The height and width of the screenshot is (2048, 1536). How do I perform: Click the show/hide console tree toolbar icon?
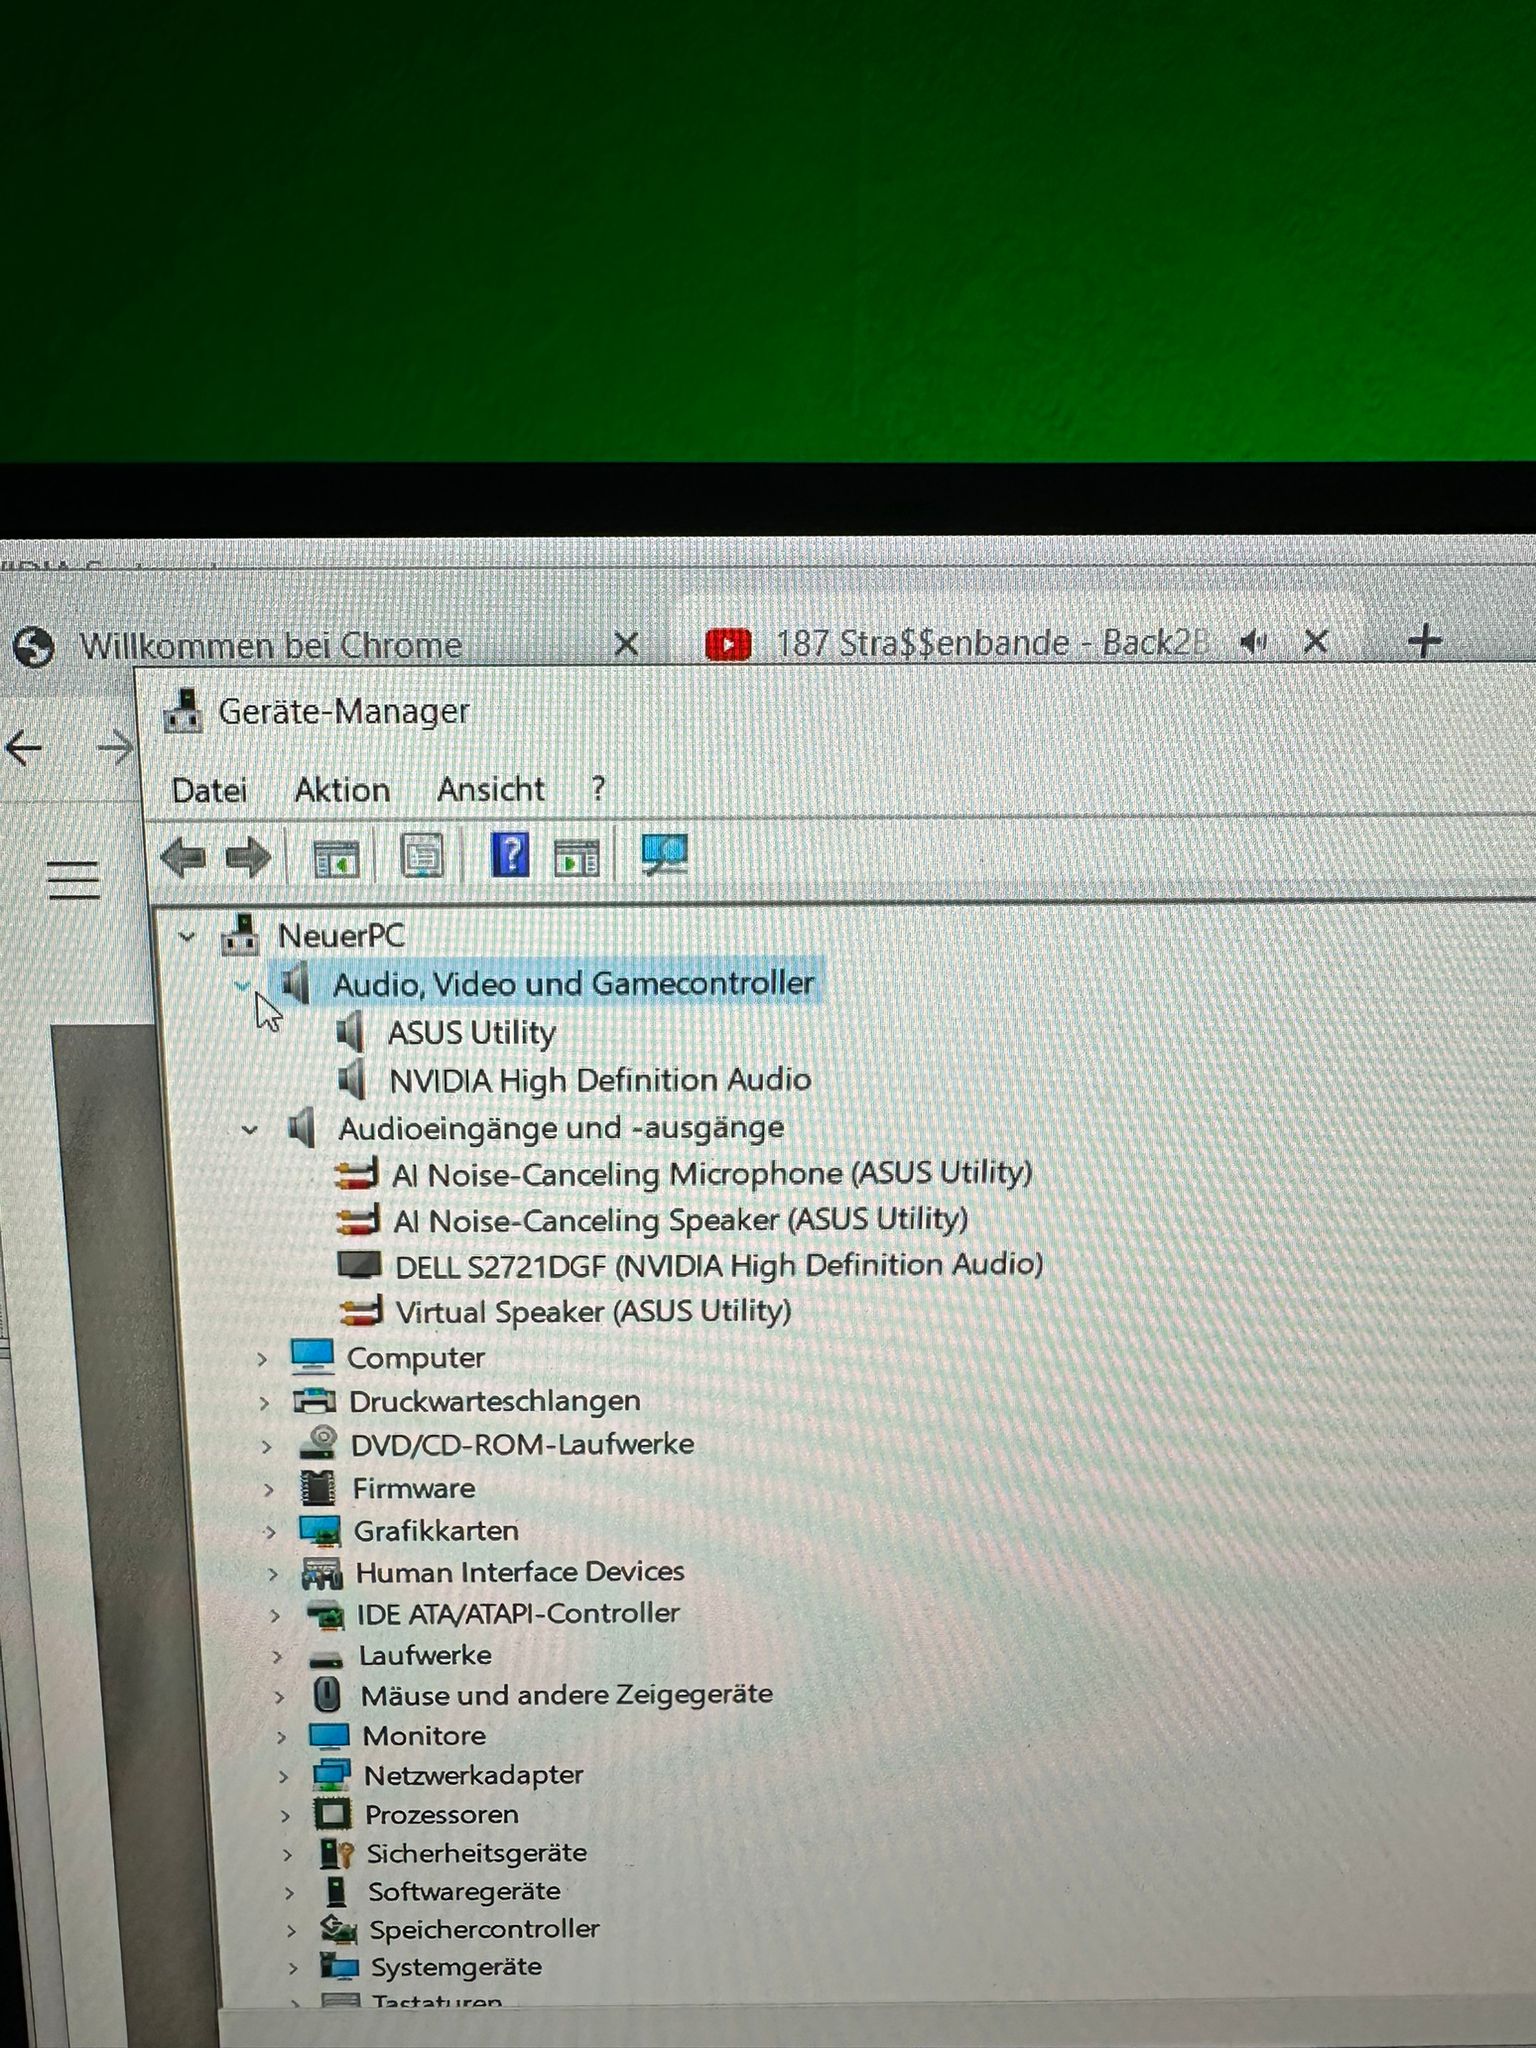[x=336, y=858]
